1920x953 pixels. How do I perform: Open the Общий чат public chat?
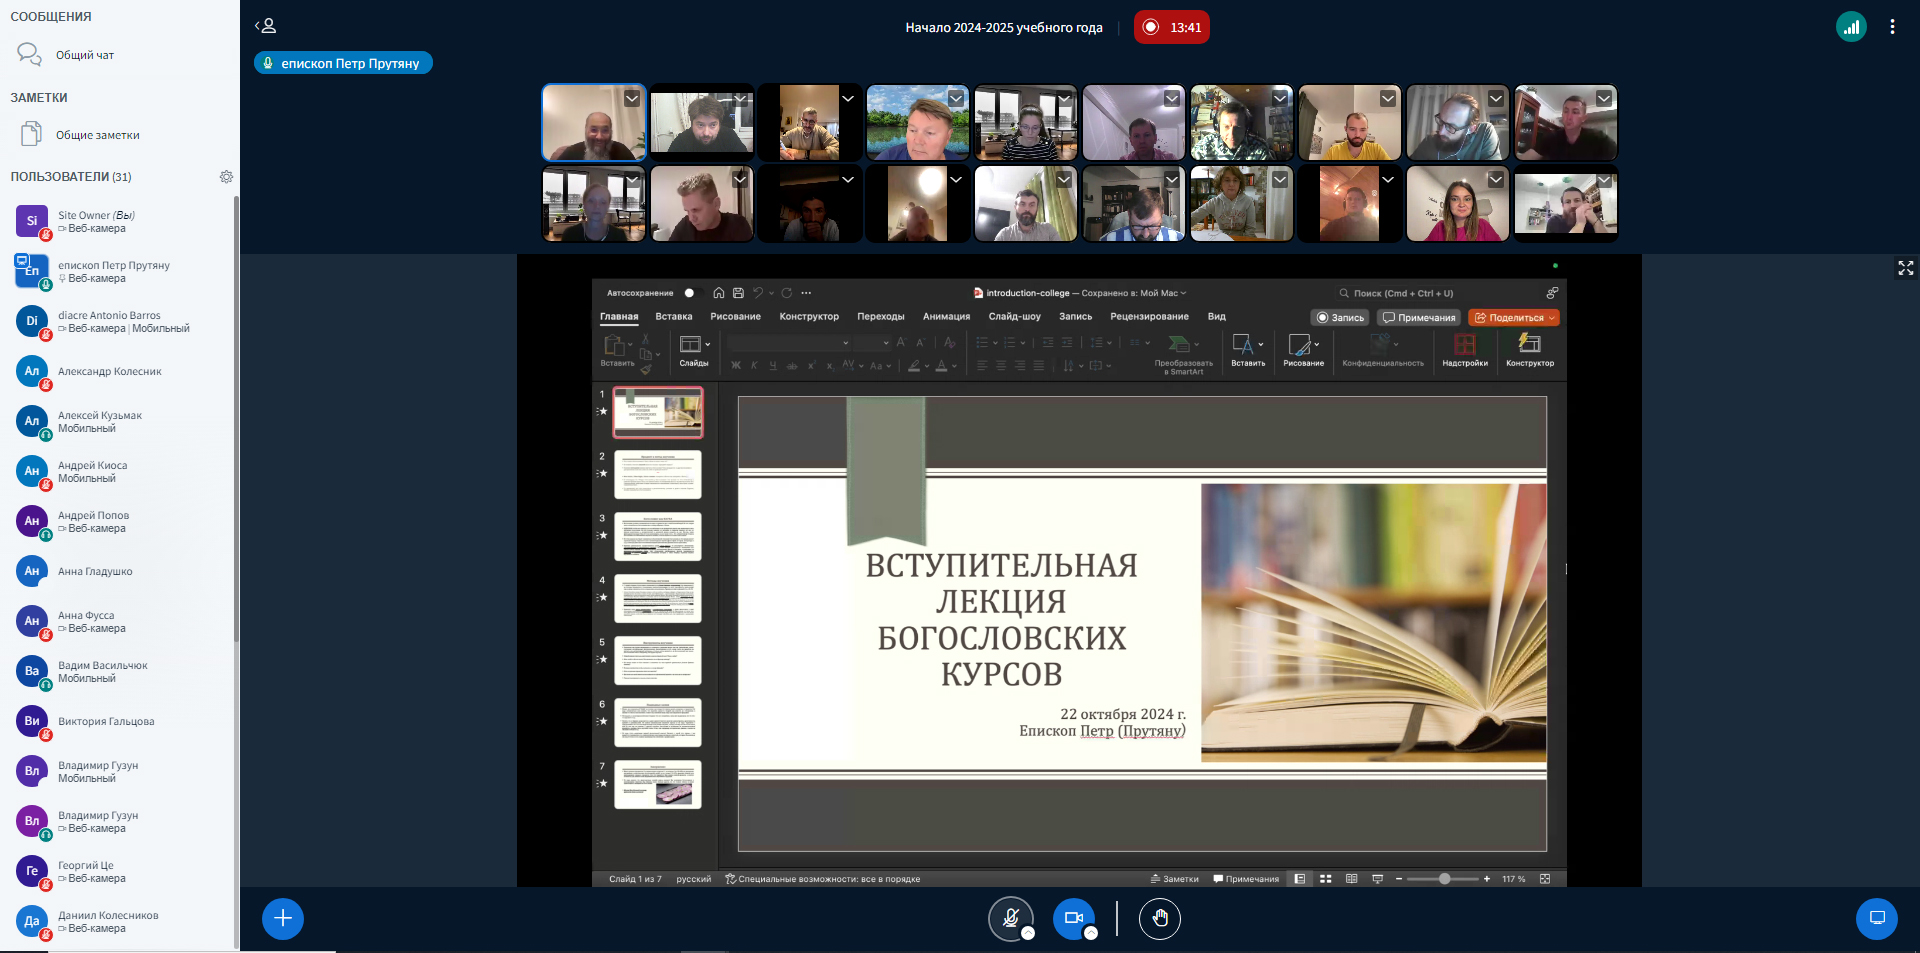tap(84, 55)
